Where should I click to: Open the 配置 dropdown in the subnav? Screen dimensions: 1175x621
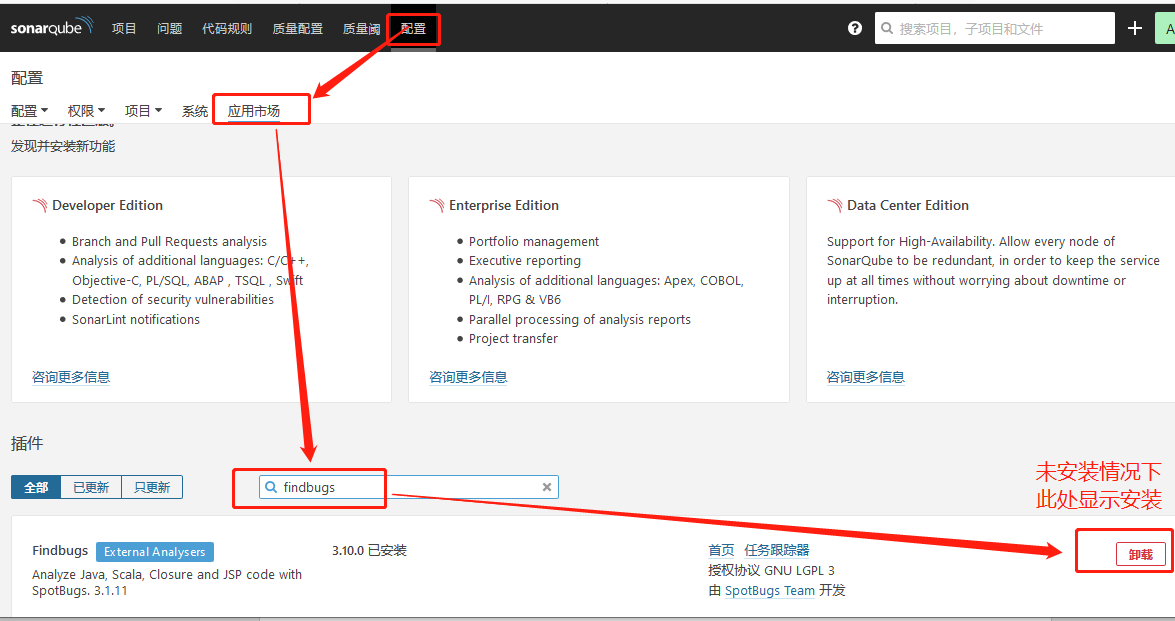29,110
